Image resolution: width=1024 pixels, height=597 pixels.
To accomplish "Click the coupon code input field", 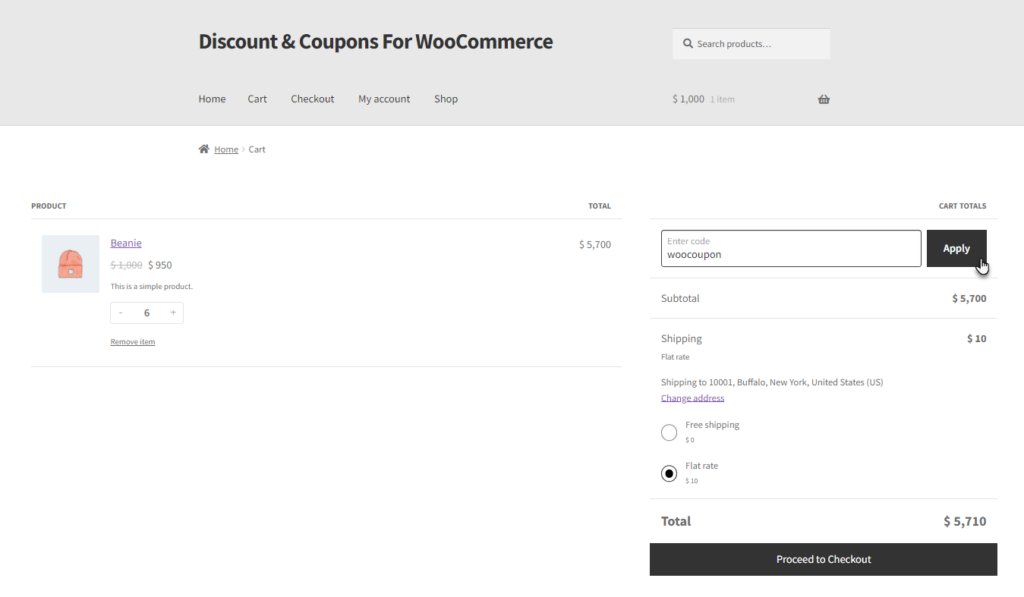I will tap(791, 248).
